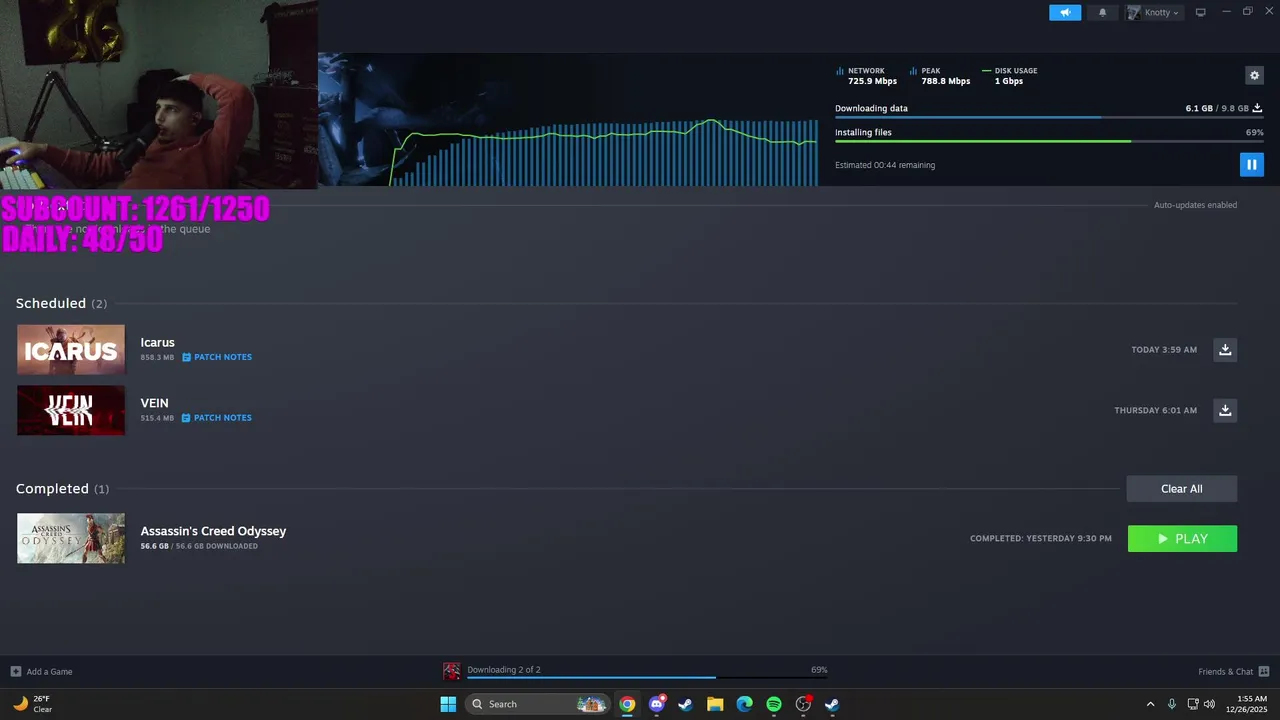Open Google Chrome from taskbar

(627, 704)
